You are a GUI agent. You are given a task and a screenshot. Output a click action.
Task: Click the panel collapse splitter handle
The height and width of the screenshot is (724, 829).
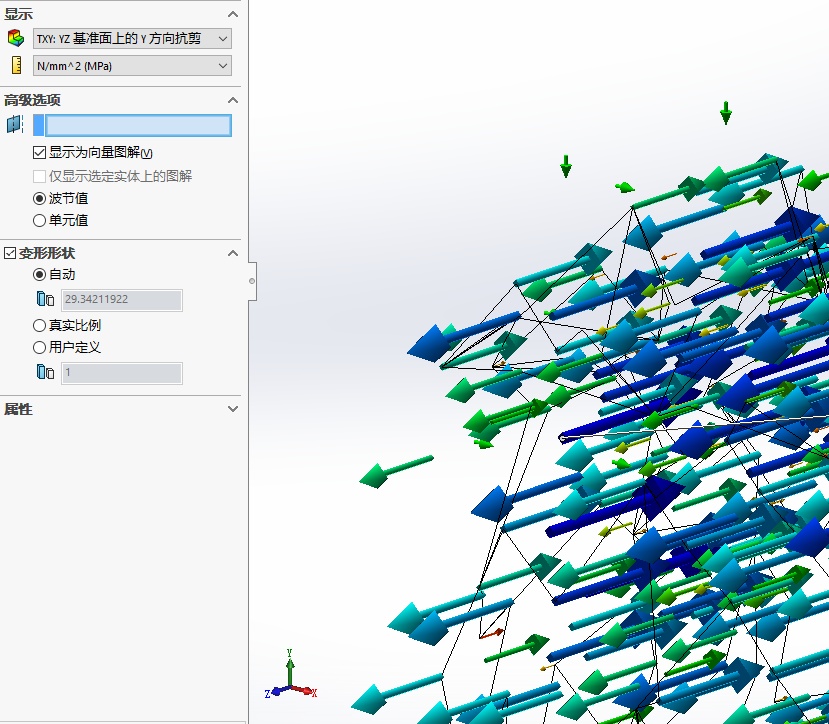point(252,281)
